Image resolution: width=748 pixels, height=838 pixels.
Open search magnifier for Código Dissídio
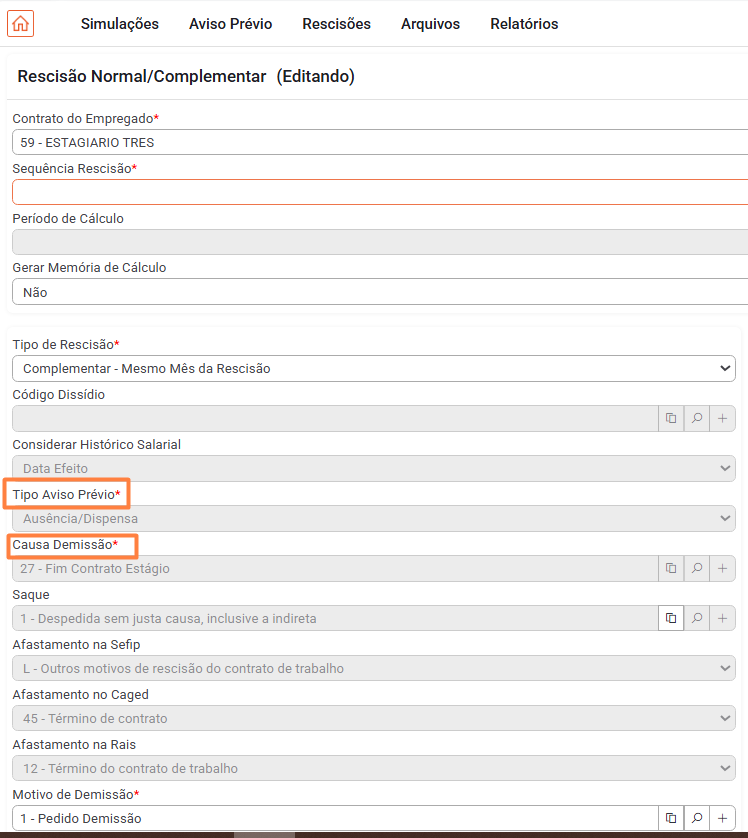coord(697,418)
